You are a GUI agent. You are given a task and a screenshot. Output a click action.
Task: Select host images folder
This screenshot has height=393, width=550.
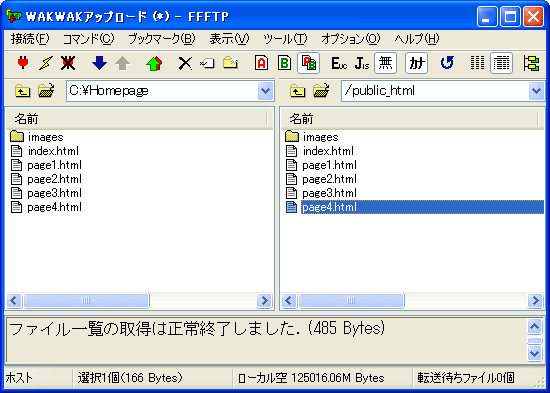(312, 137)
